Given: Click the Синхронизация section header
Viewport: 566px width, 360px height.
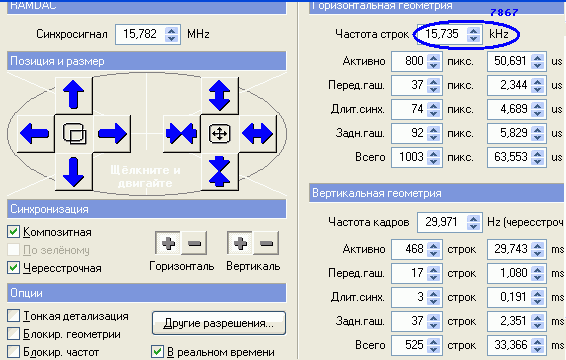Looking at the screenshot, I should (x=147, y=209).
